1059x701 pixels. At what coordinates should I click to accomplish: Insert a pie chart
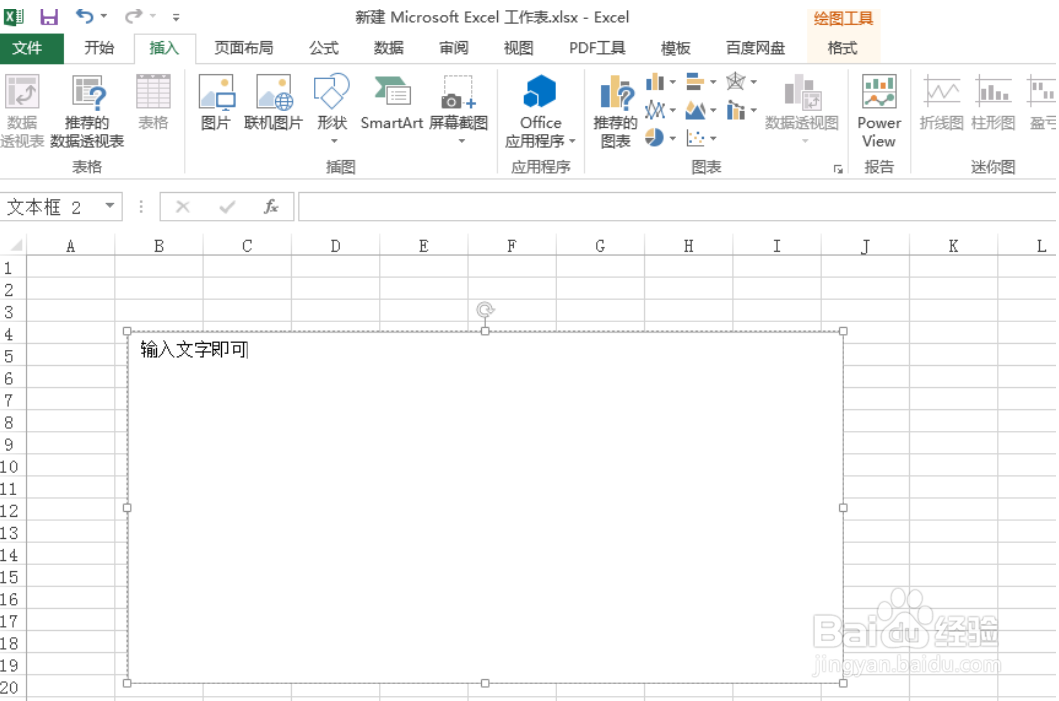coord(655,136)
